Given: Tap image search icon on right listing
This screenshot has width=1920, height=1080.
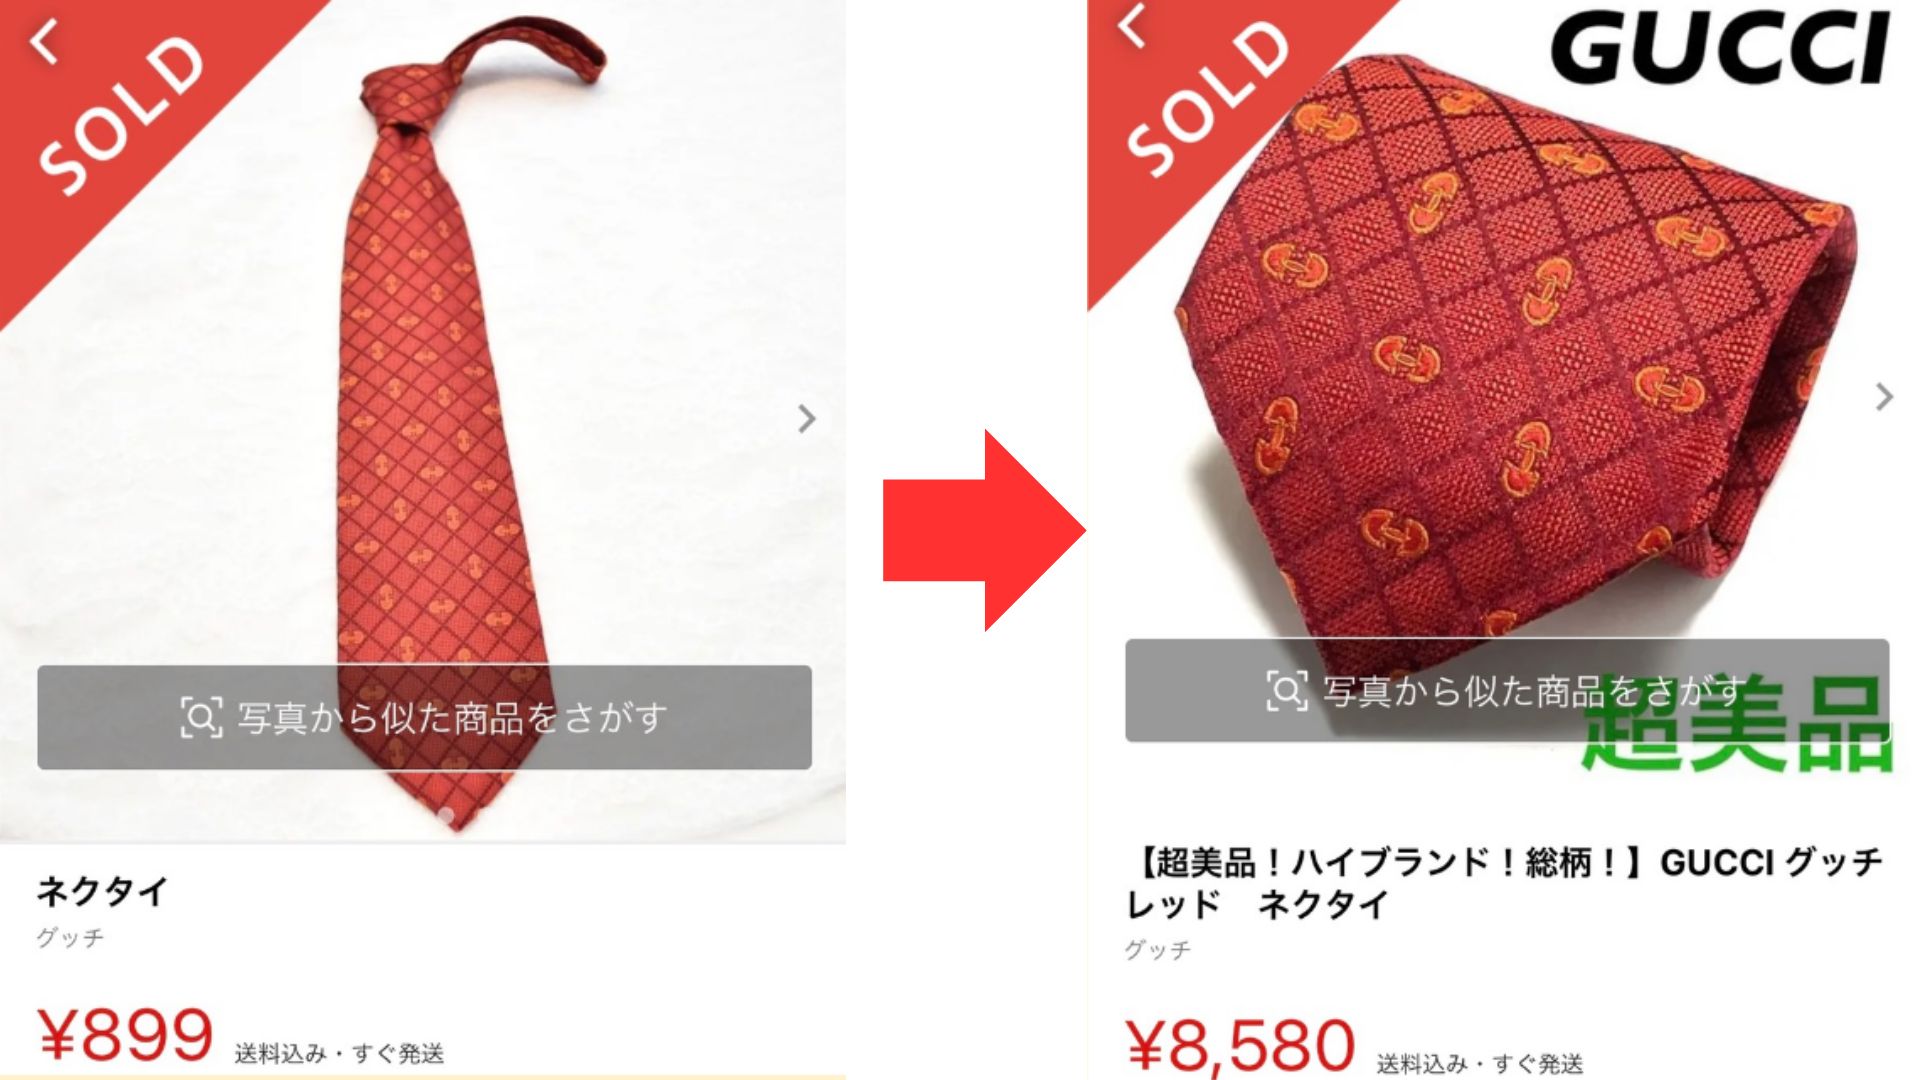Looking at the screenshot, I should pyautogui.click(x=1287, y=691).
